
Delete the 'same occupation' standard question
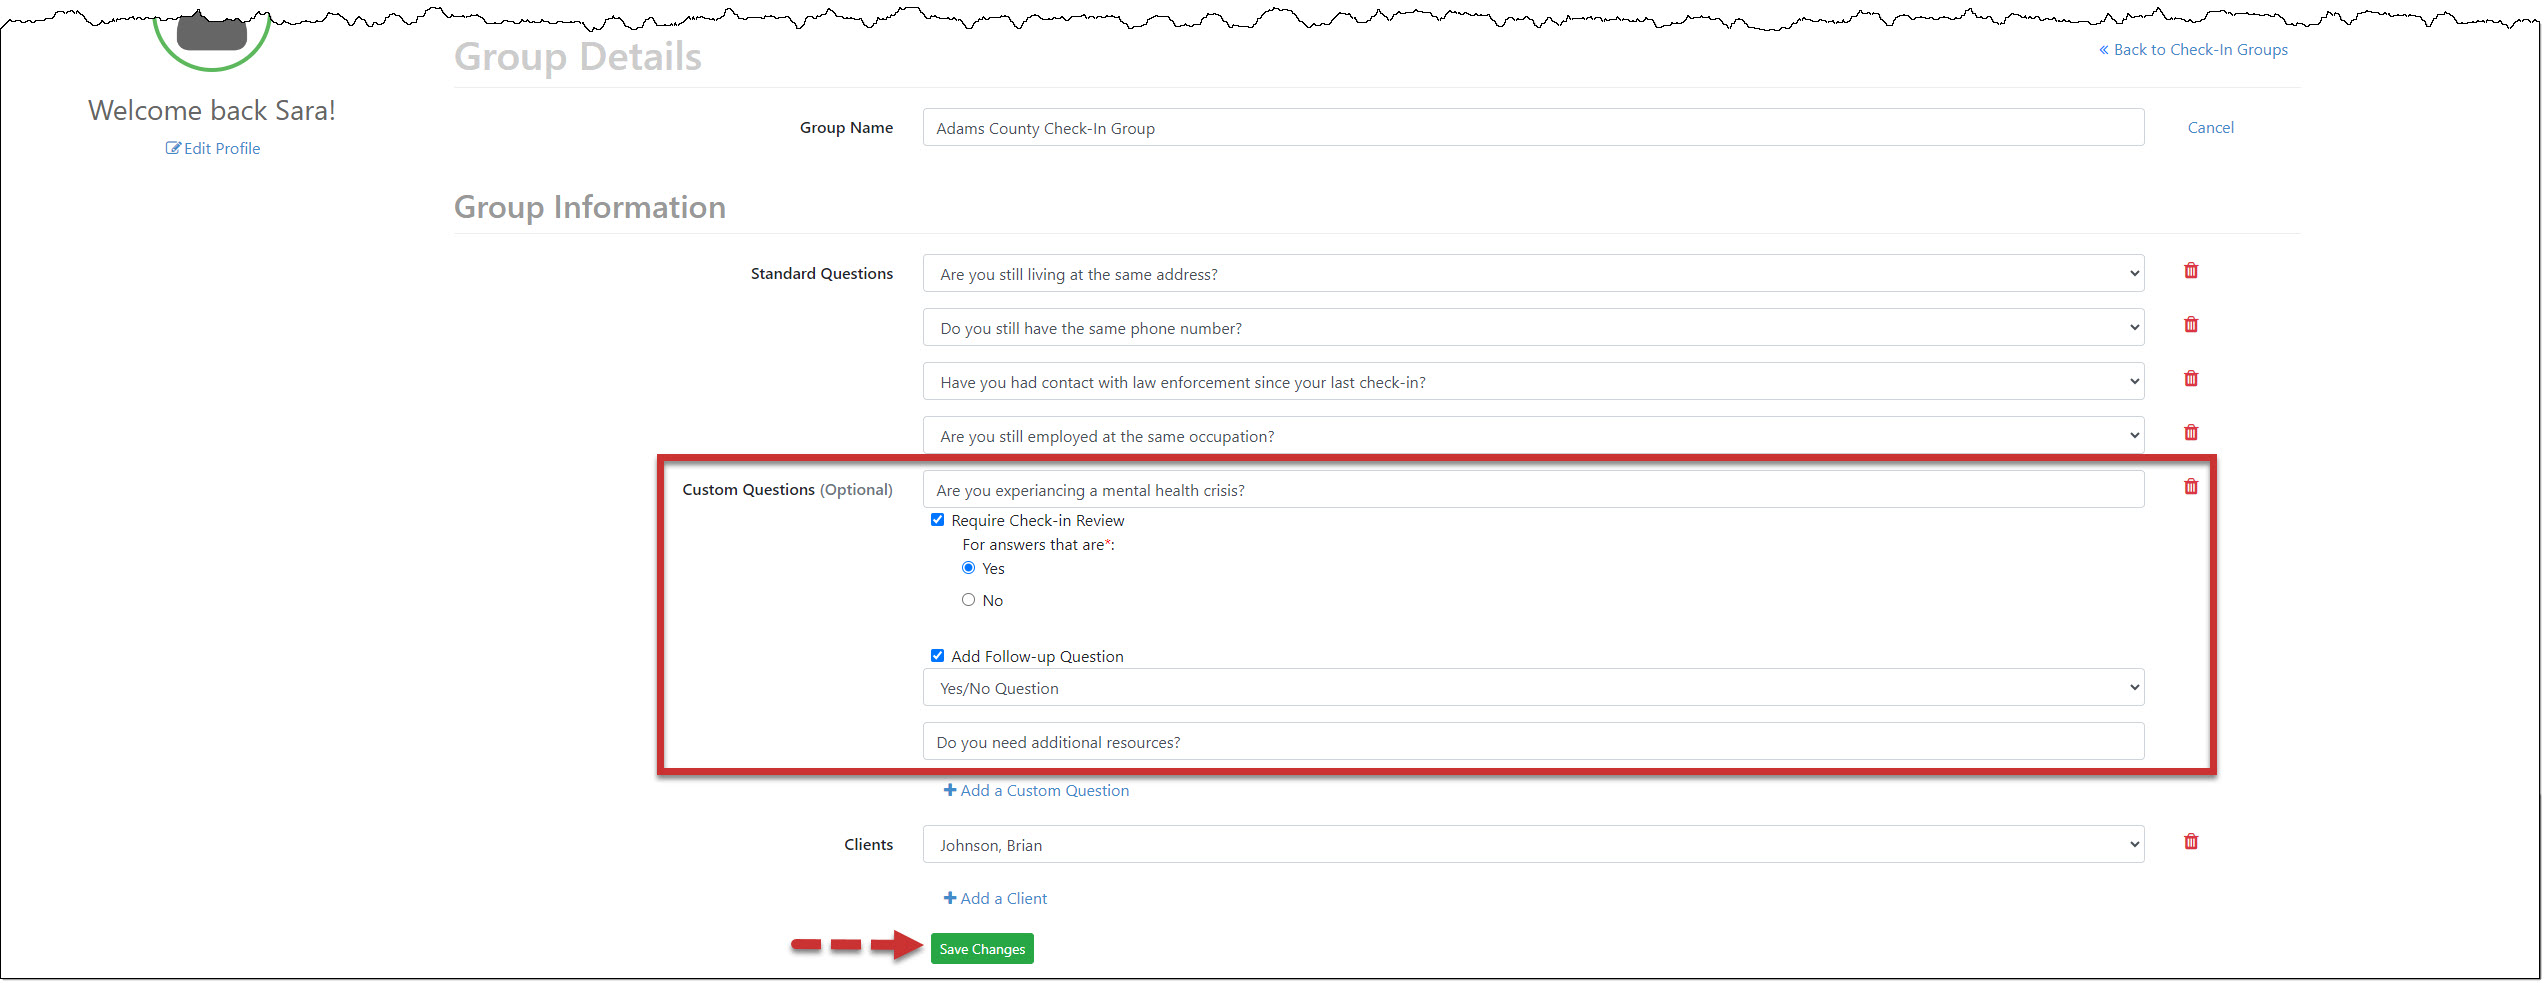[2190, 433]
